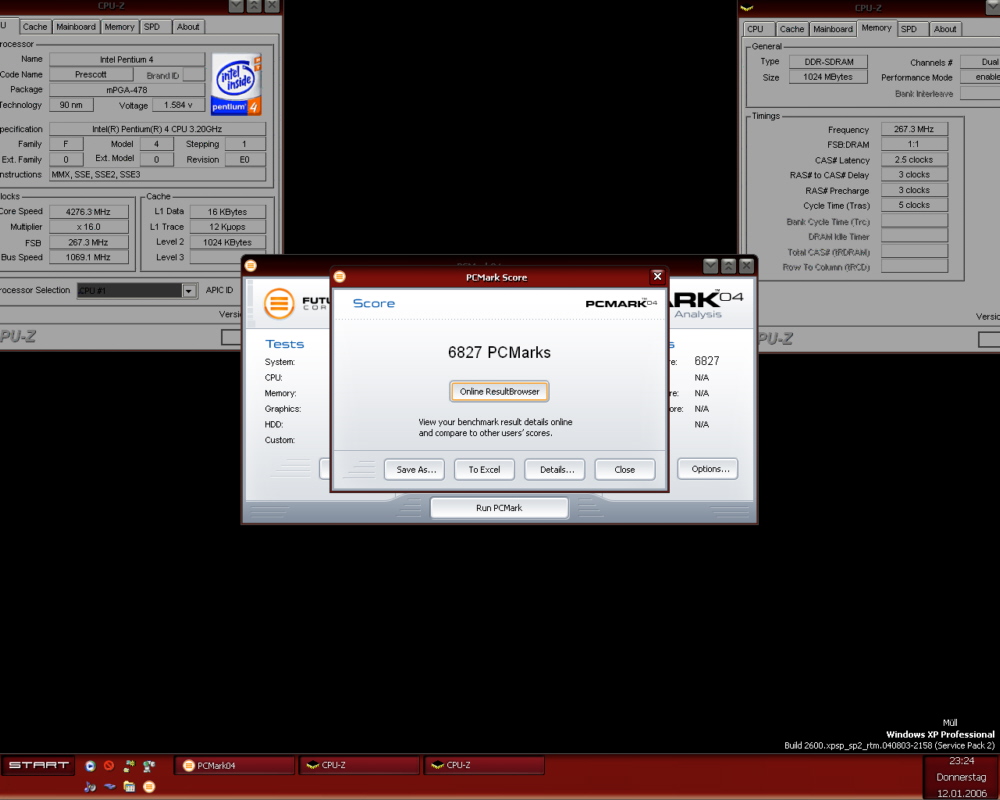
Task: Minimize the PCMark04 main window
Action: pyautogui.click(x=710, y=265)
